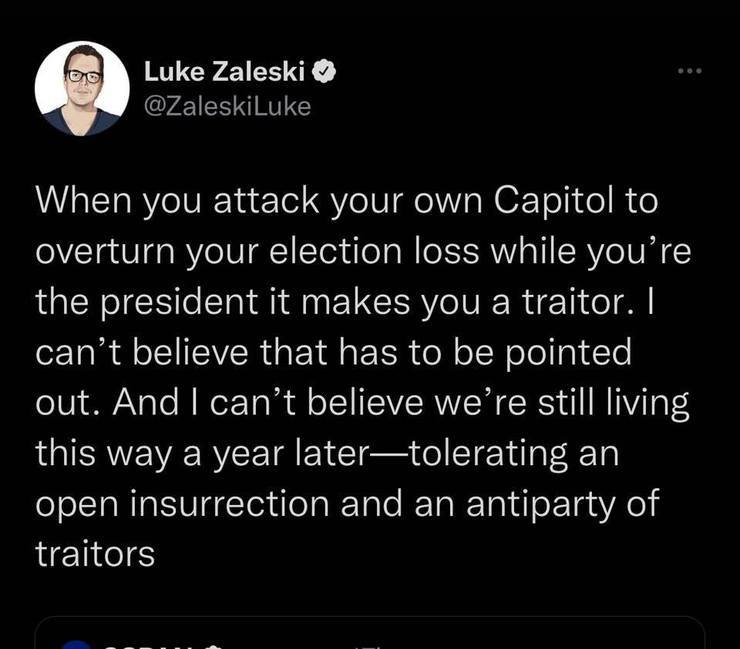Click the word "antiparty" in the tweet

(x=541, y=505)
